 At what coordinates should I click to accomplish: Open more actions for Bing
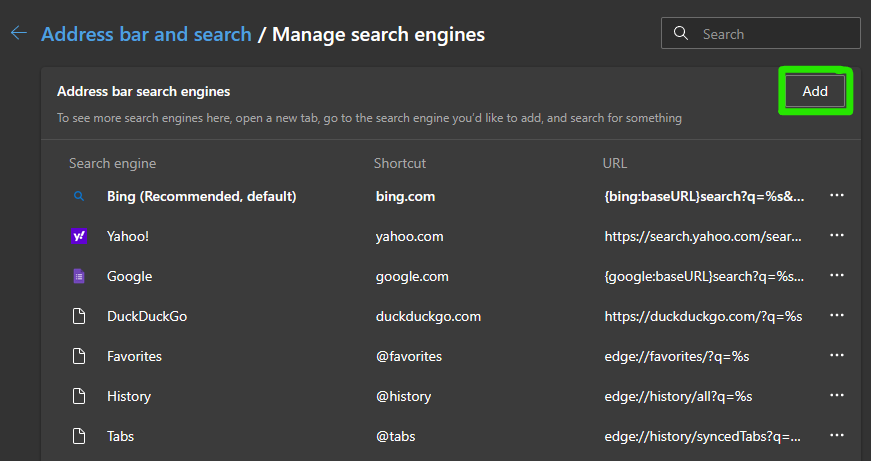[837, 195]
